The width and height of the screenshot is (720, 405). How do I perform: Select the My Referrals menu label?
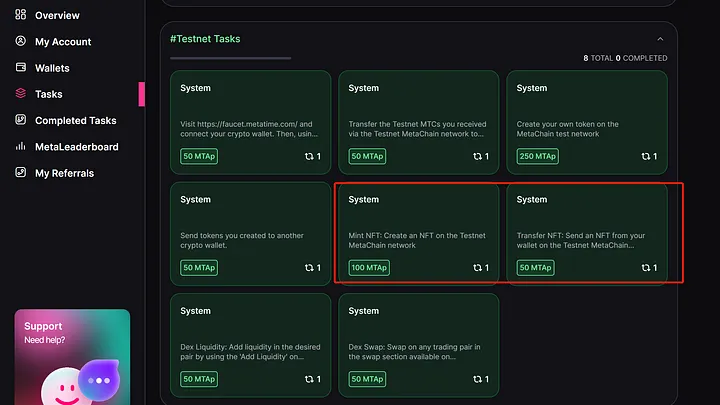coord(65,173)
